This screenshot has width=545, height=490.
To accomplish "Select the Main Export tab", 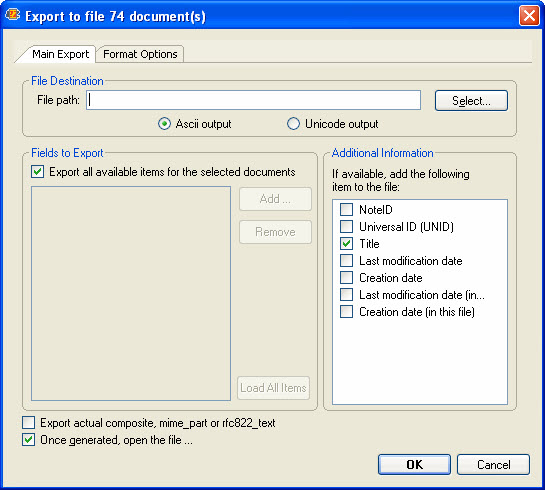I will click(x=60, y=54).
